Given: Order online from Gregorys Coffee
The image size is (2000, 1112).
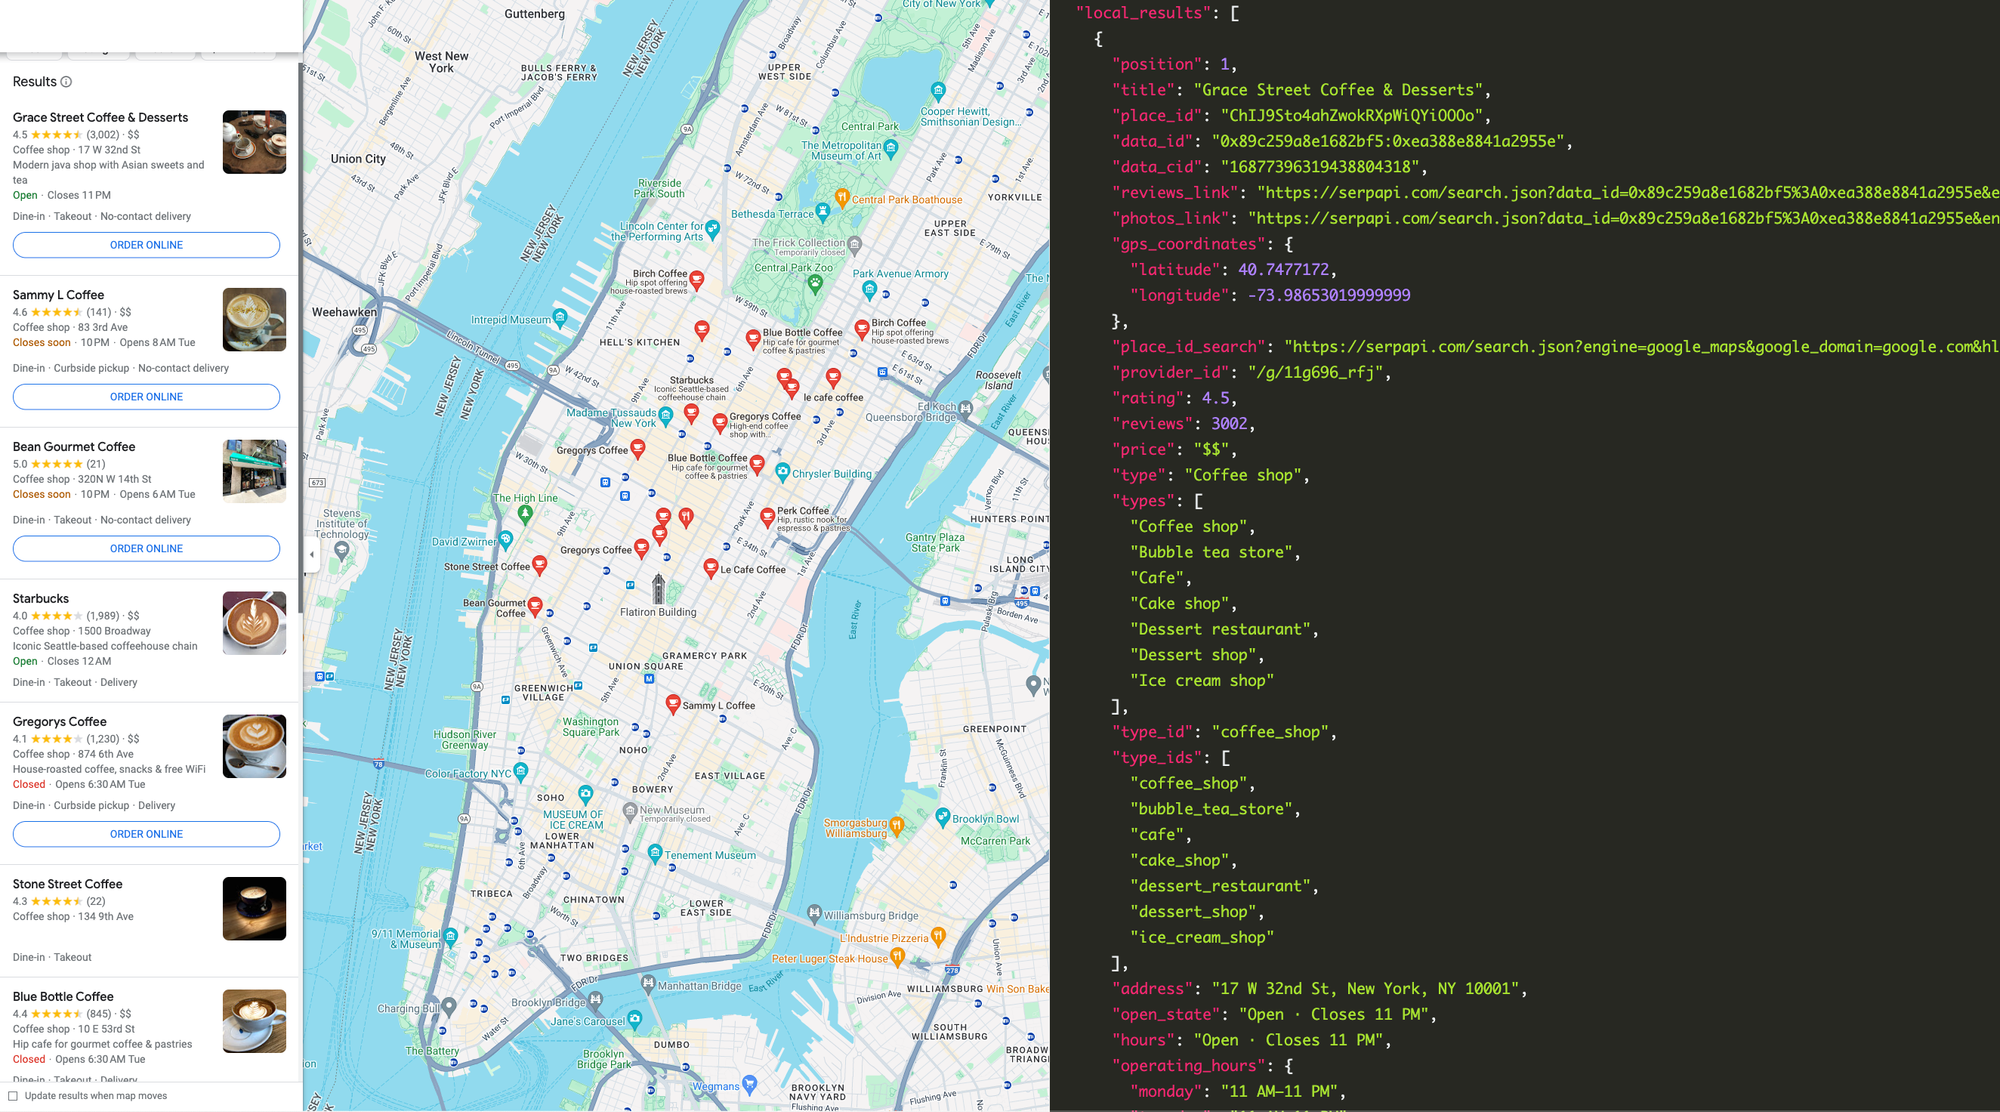Looking at the screenshot, I should coord(146,834).
